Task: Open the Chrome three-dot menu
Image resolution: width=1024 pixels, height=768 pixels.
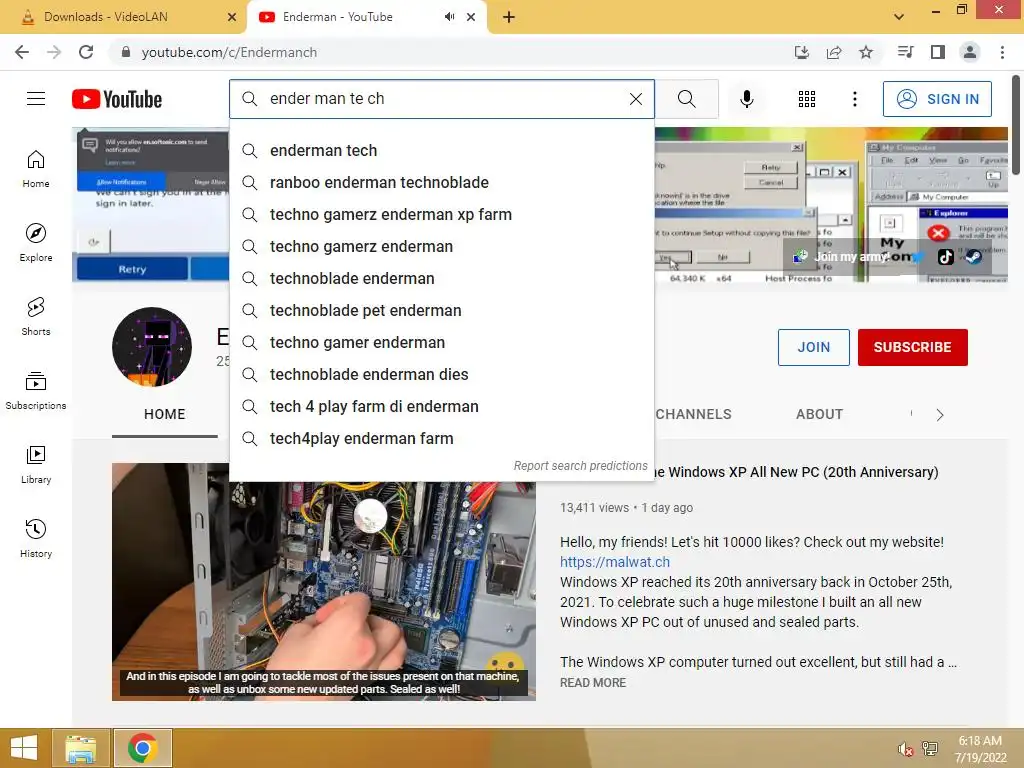Action: click(1002, 52)
